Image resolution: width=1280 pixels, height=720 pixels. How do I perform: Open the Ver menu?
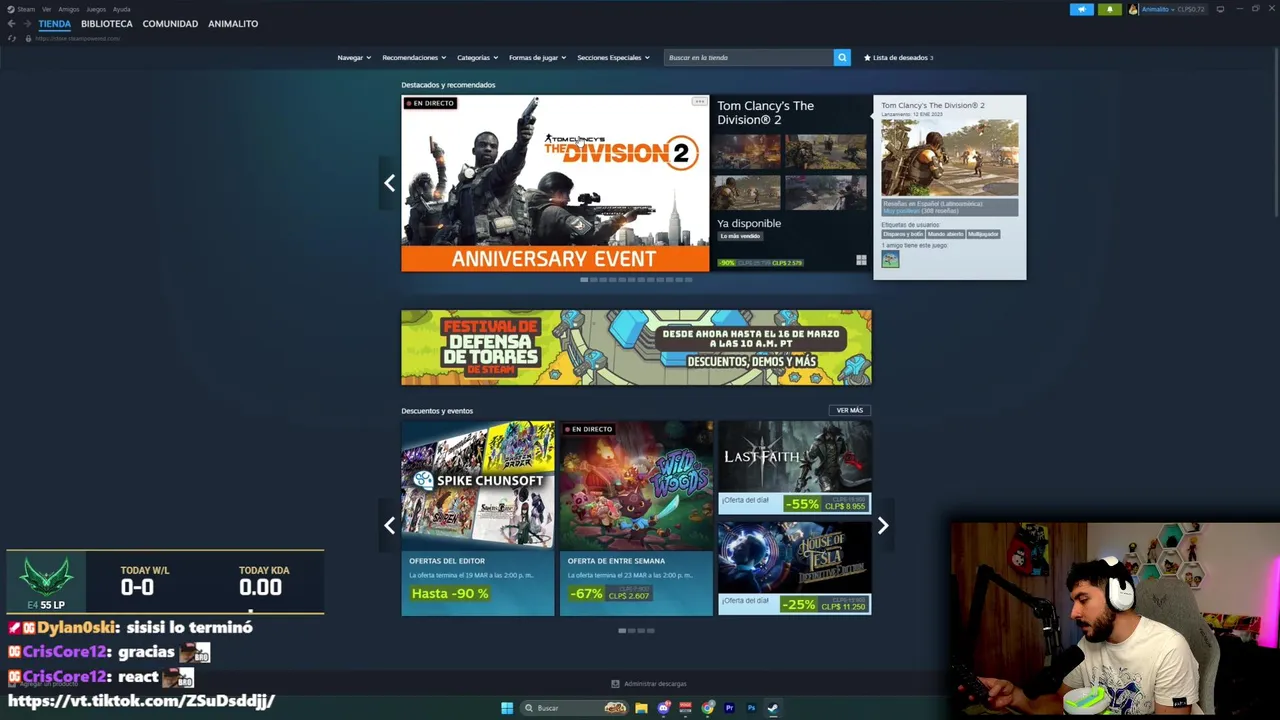[x=46, y=9]
